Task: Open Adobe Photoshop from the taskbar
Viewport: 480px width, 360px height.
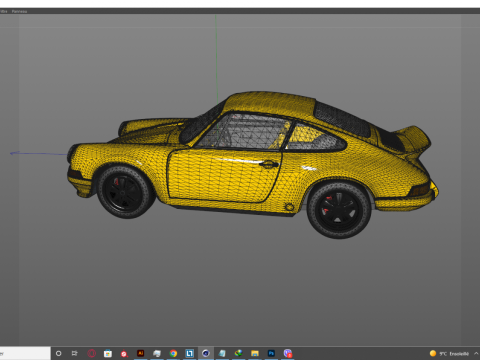Action: pyautogui.click(x=271, y=353)
